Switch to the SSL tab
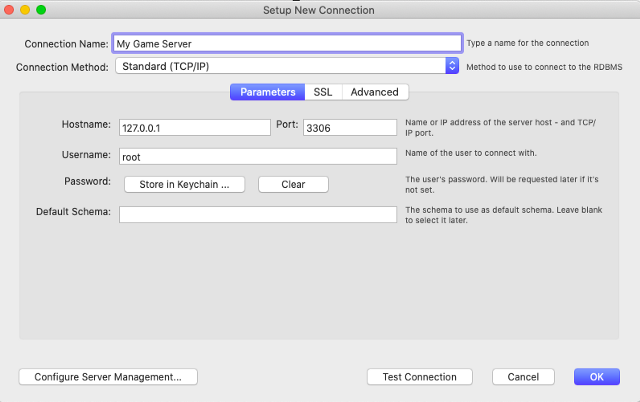640x402 pixels. [323, 92]
